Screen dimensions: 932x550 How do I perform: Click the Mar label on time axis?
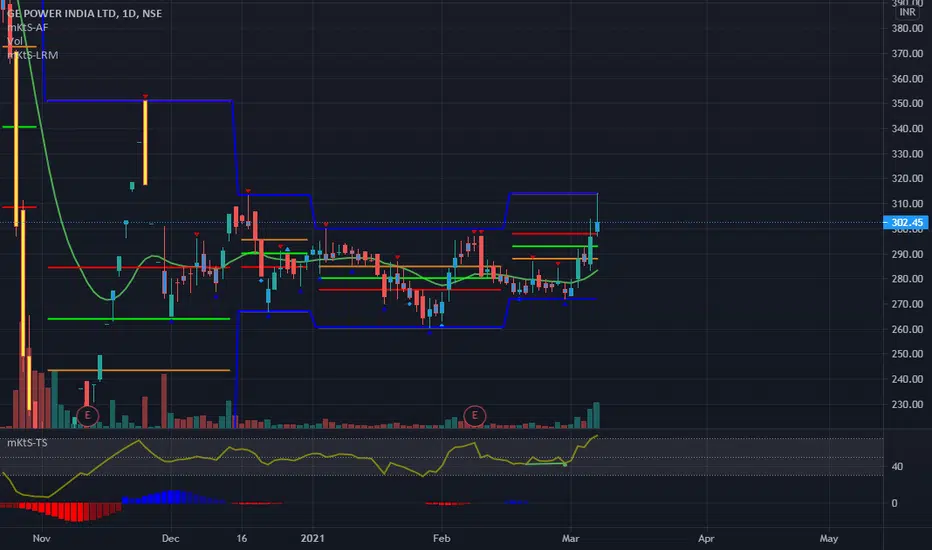tap(570, 538)
